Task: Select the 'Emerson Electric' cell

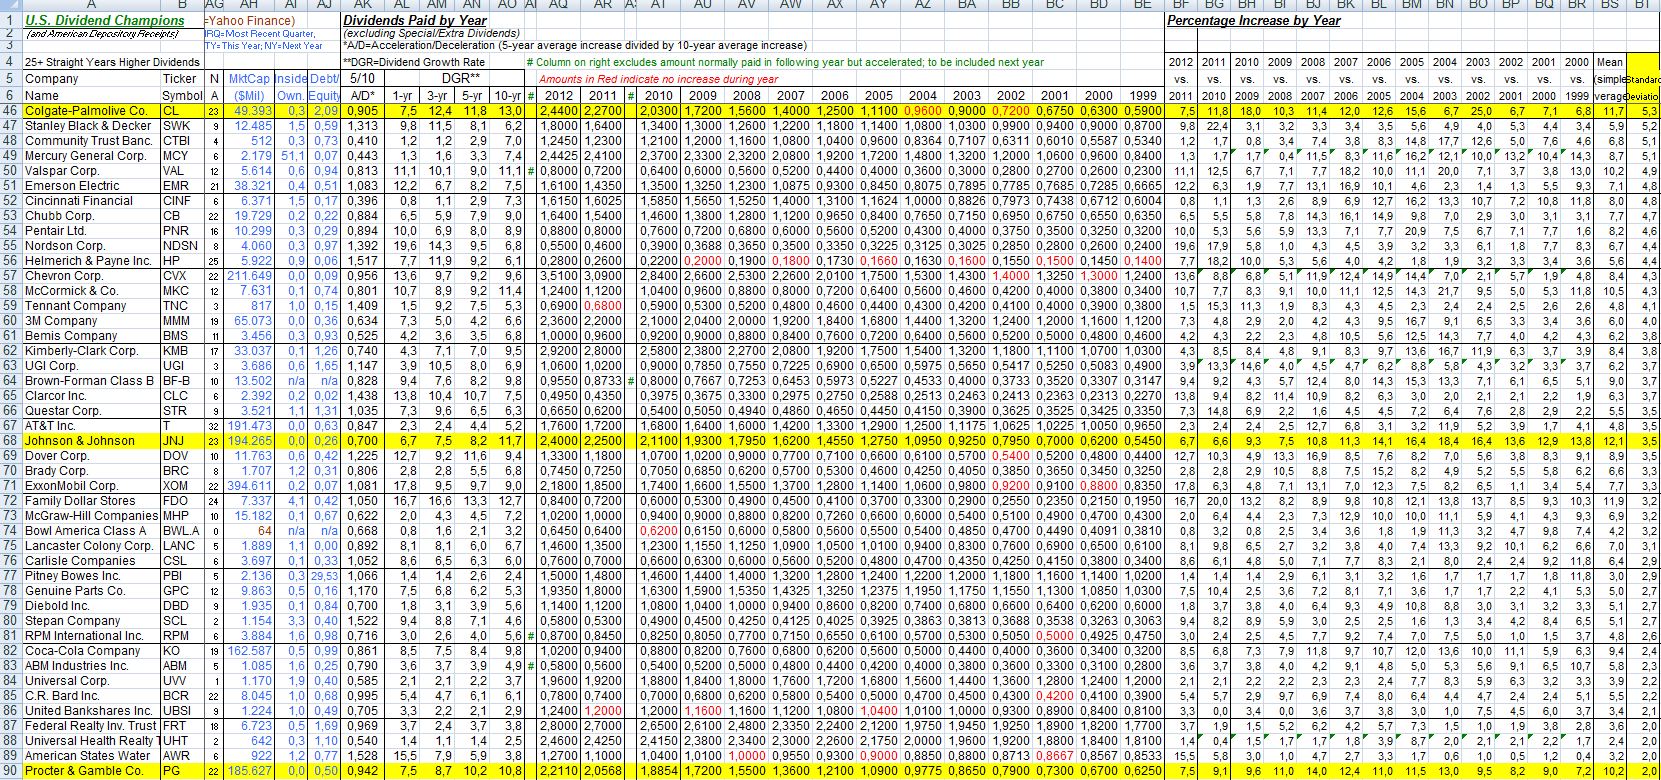Action: click(91, 186)
